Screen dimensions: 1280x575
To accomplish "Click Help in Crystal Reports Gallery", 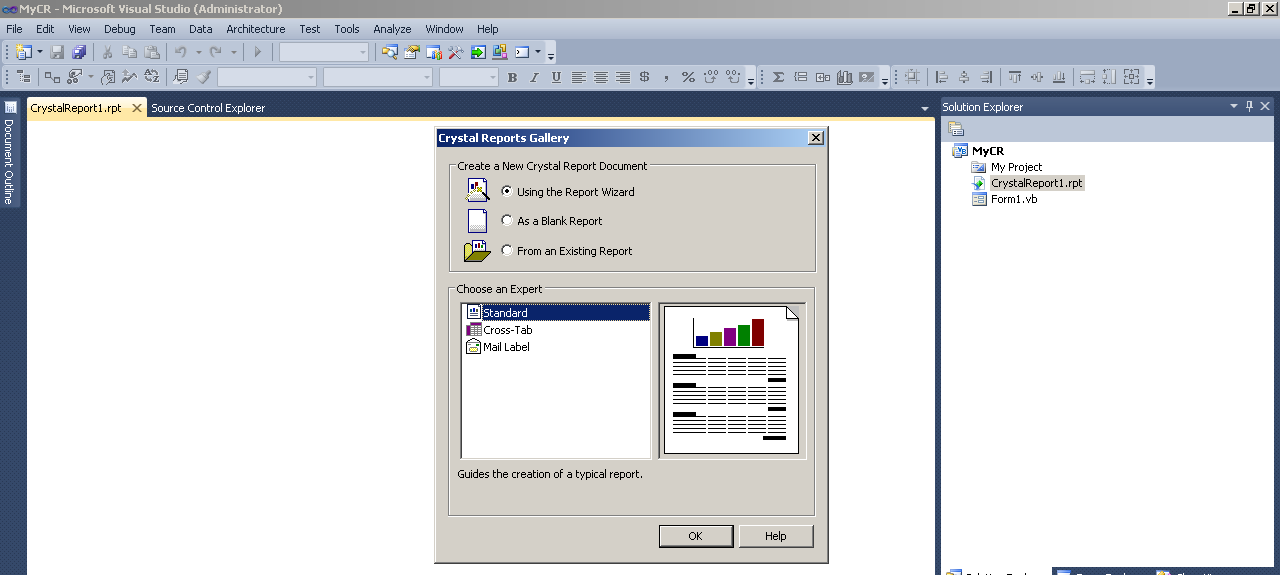I will pos(776,536).
